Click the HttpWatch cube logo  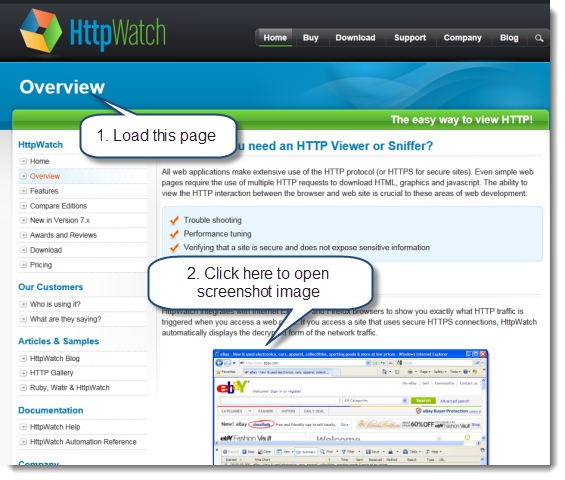[41, 31]
